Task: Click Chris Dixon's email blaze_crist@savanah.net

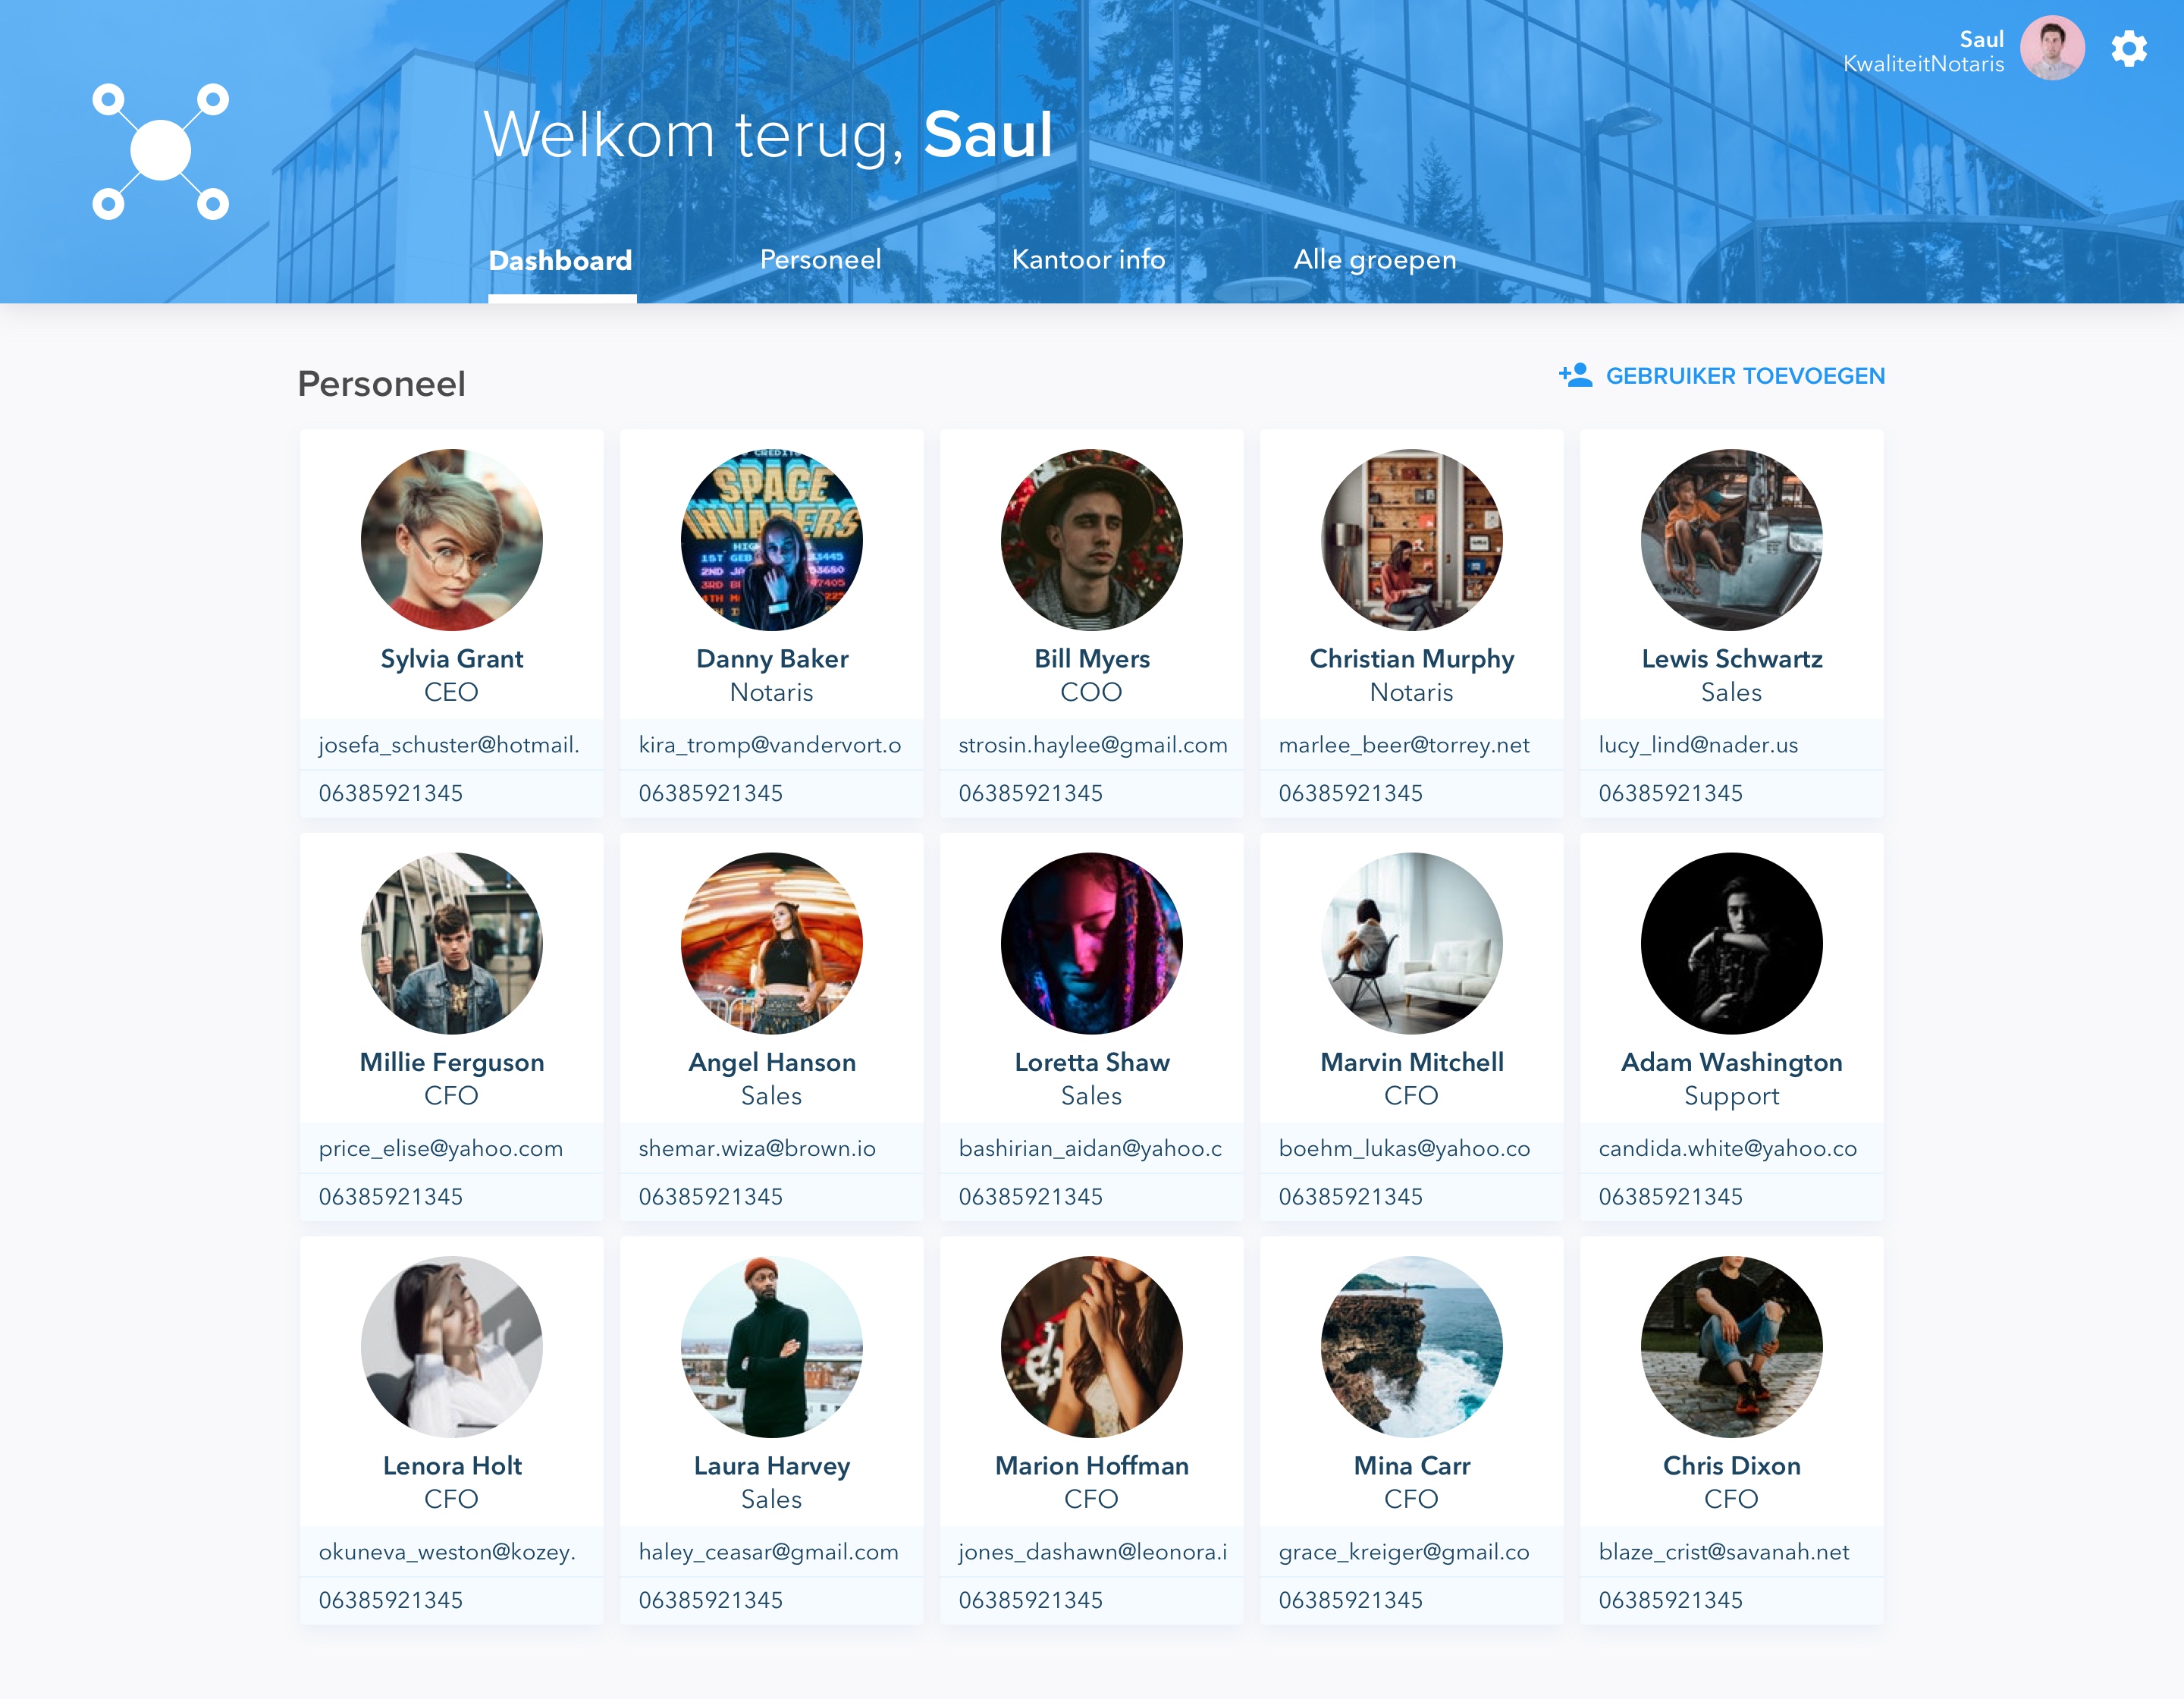Action: coord(1724,1552)
